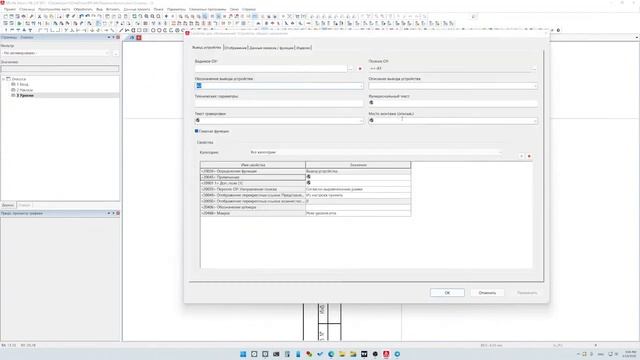640x360 pixels.
Task: Open the Параметры menu
Action: [x=176, y=9]
